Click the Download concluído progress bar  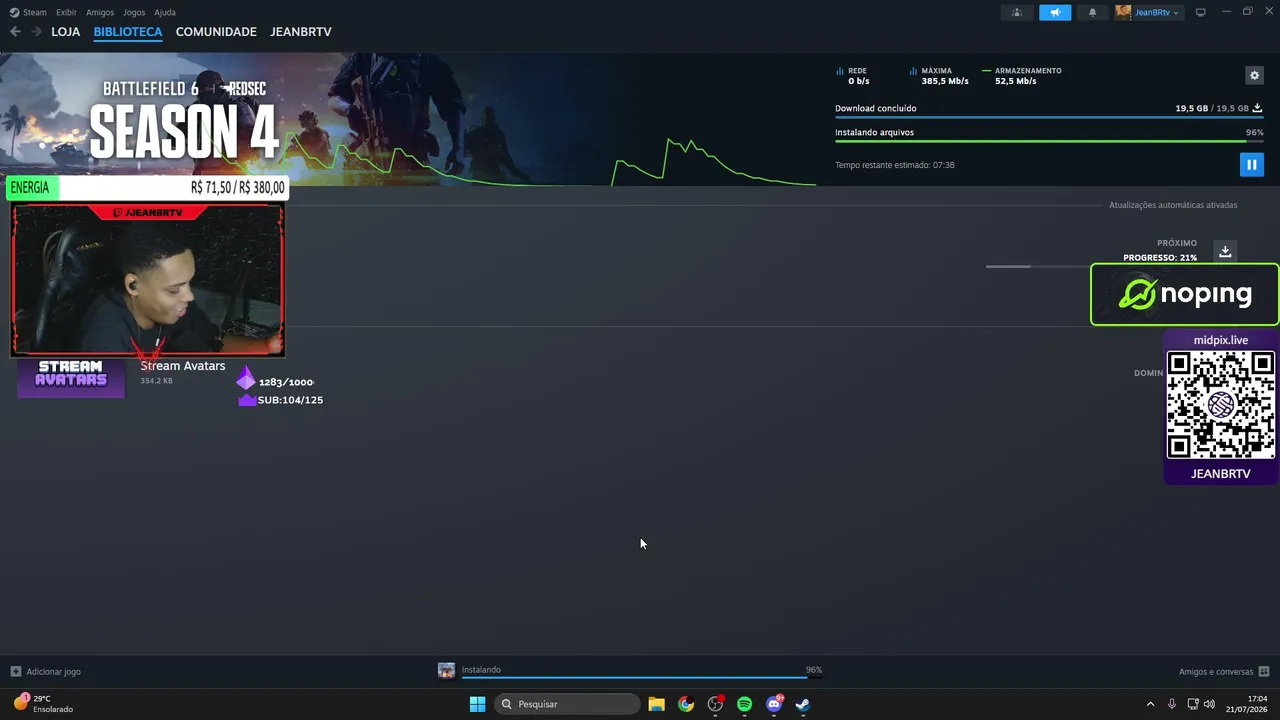coord(1049,118)
